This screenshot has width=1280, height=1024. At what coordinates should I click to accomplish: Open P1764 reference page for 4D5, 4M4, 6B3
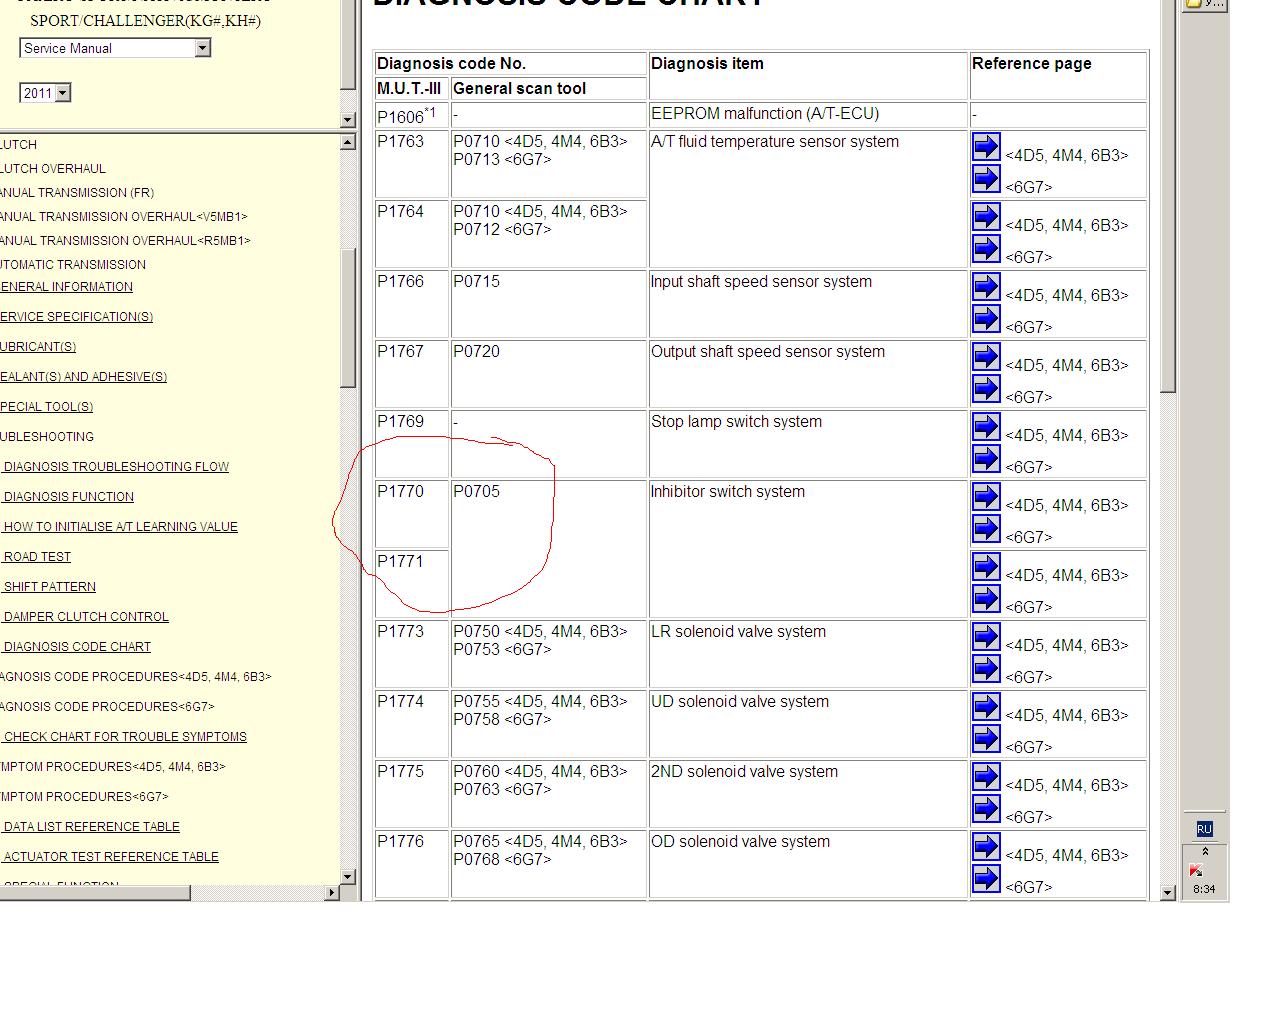[x=986, y=217]
